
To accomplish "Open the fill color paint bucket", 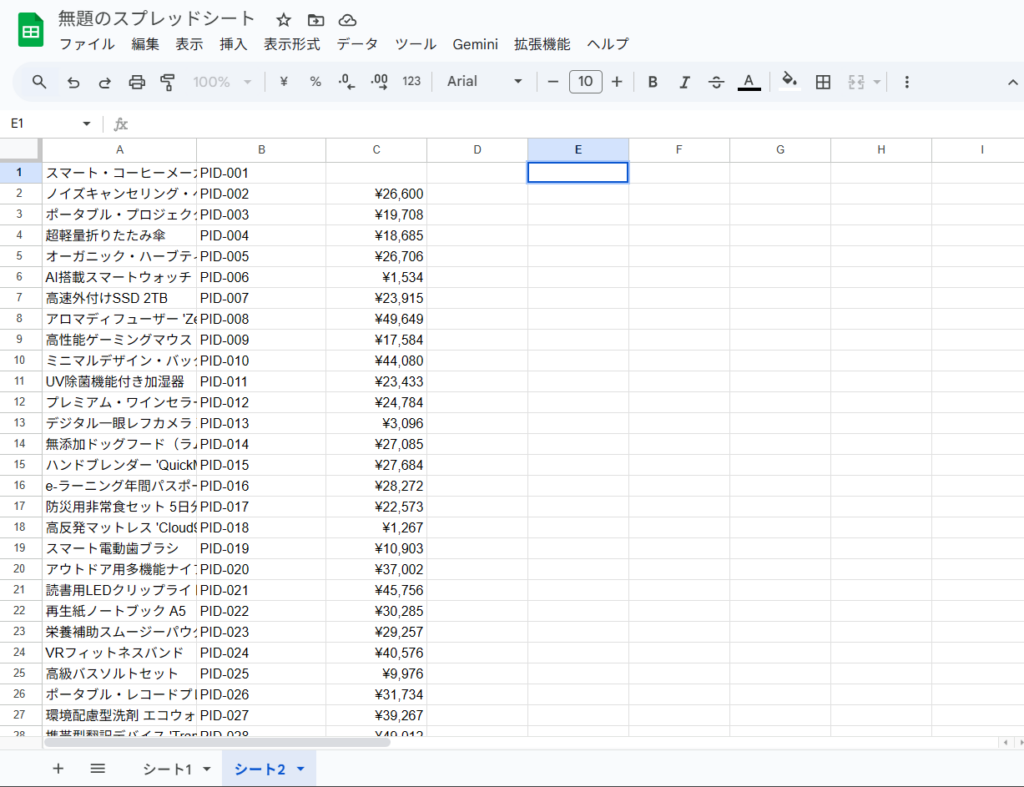I will [x=789, y=82].
